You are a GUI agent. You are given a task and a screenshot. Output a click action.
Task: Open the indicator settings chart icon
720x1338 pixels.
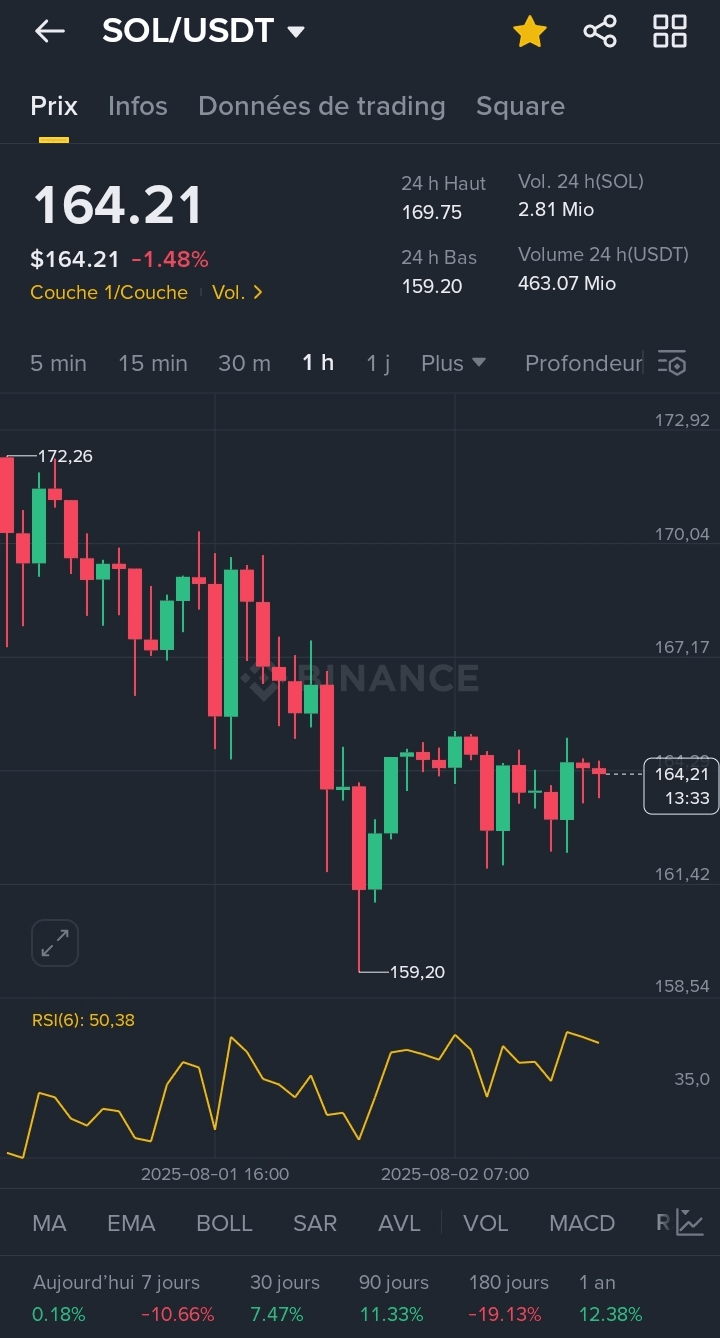tap(690, 1222)
